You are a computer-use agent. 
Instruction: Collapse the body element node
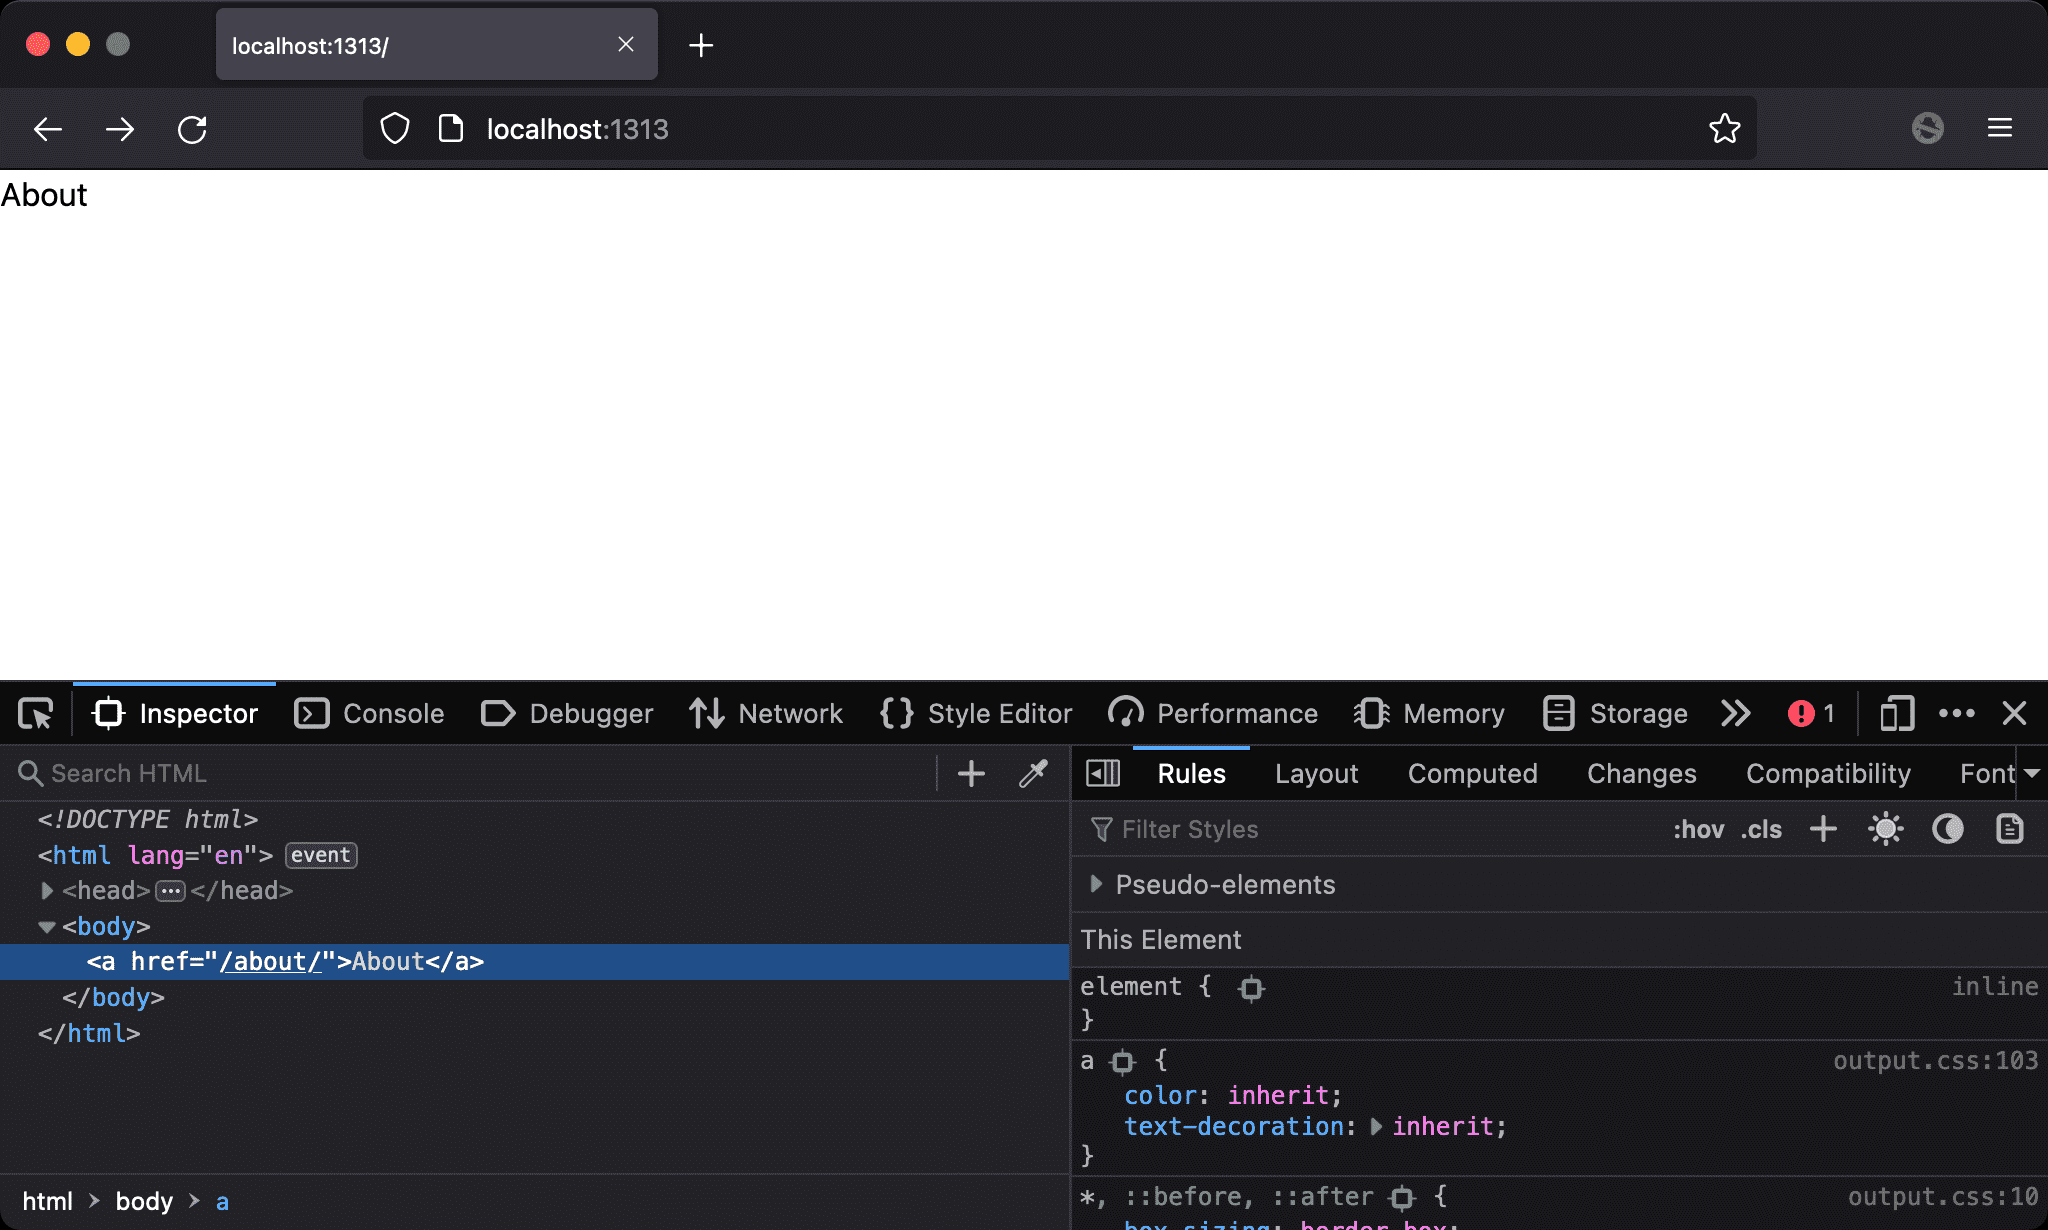pyautogui.click(x=47, y=927)
